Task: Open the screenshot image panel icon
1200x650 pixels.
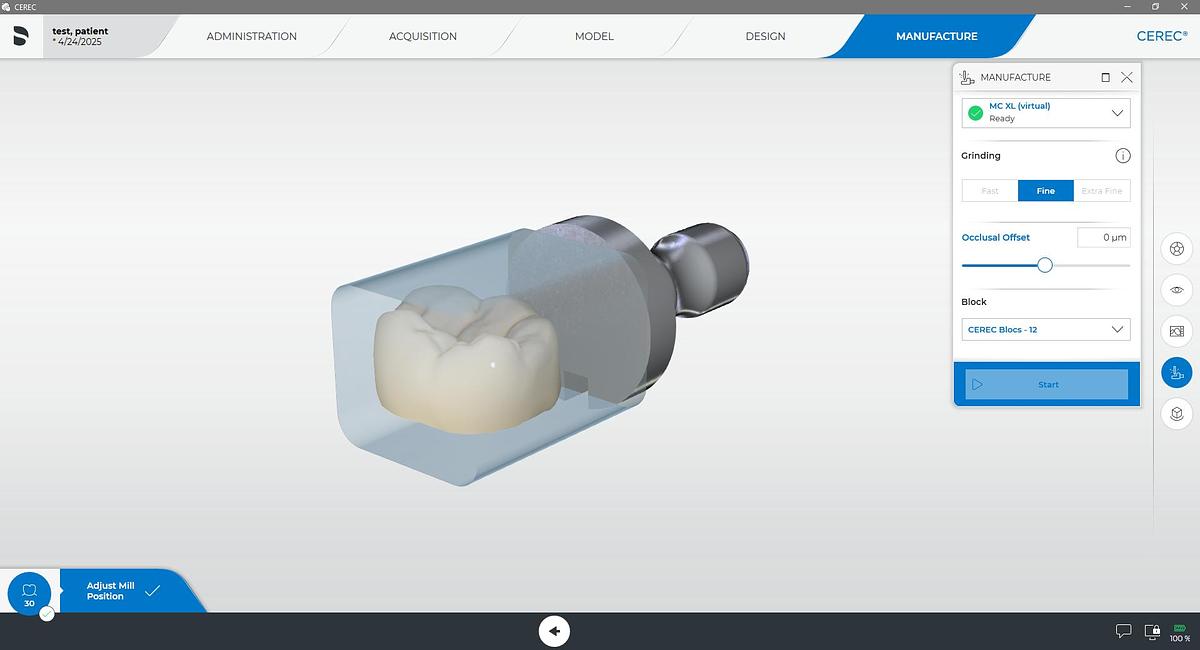Action: (x=1176, y=331)
